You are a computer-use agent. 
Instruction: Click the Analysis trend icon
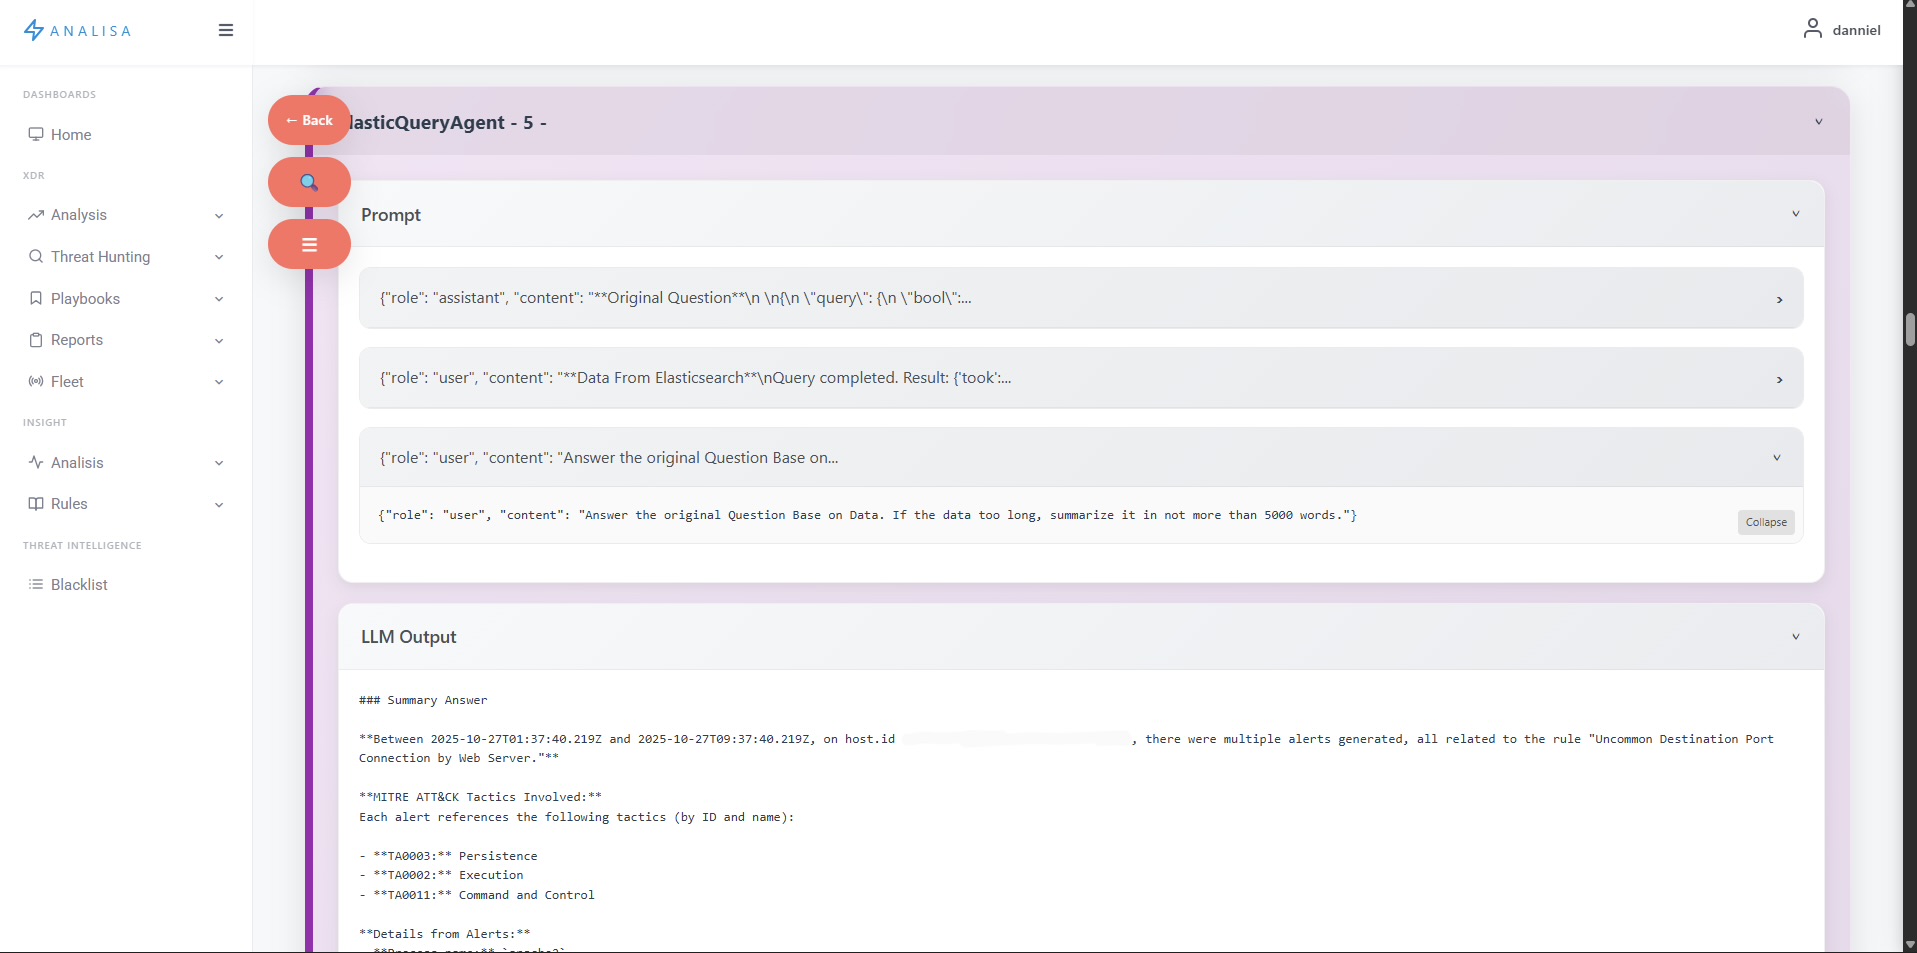36,215
